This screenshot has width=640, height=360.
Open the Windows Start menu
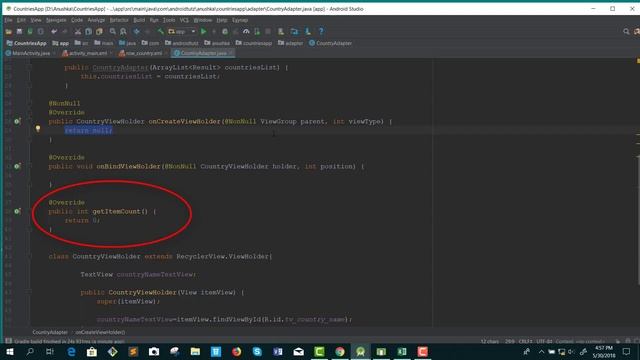(9, 351)
